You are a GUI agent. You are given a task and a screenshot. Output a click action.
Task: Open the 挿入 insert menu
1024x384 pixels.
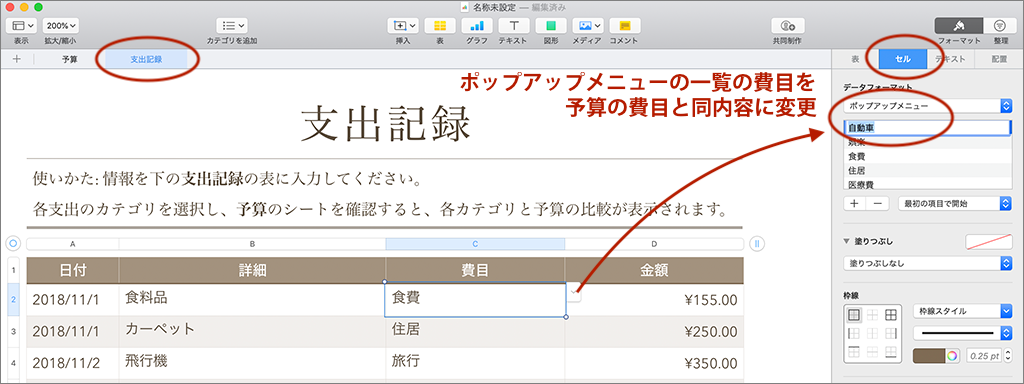pos(403,25)
